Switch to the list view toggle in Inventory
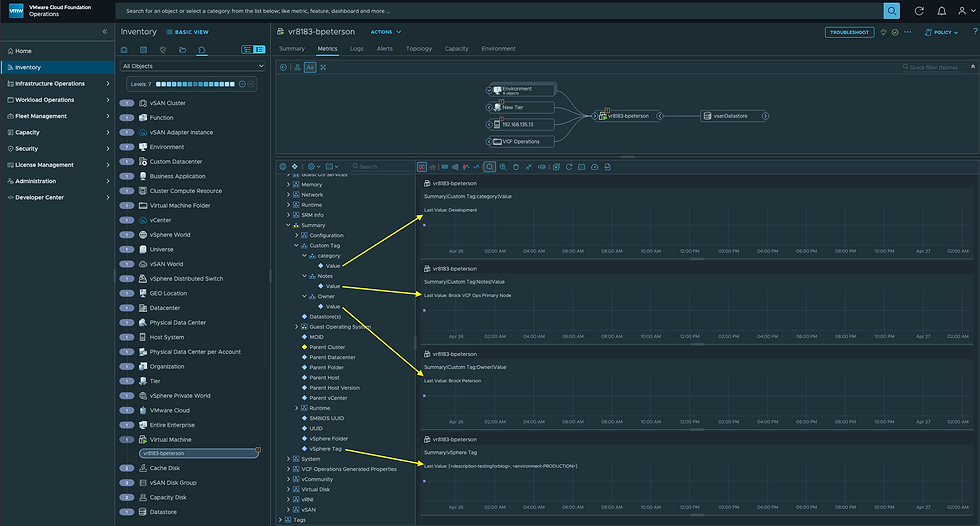The height and width of the screenshot is (526, 980). pyautogui.click(x=259, y=49)
